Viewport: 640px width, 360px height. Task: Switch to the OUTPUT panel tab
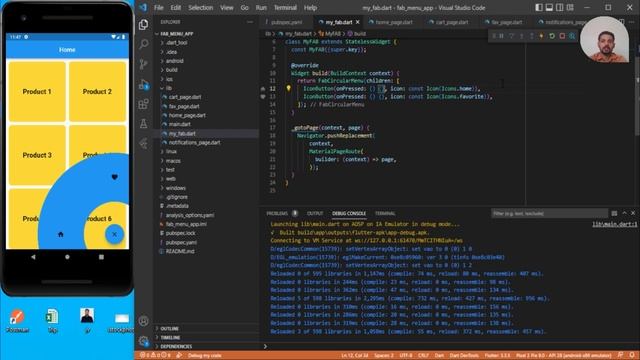click(315, 213)
